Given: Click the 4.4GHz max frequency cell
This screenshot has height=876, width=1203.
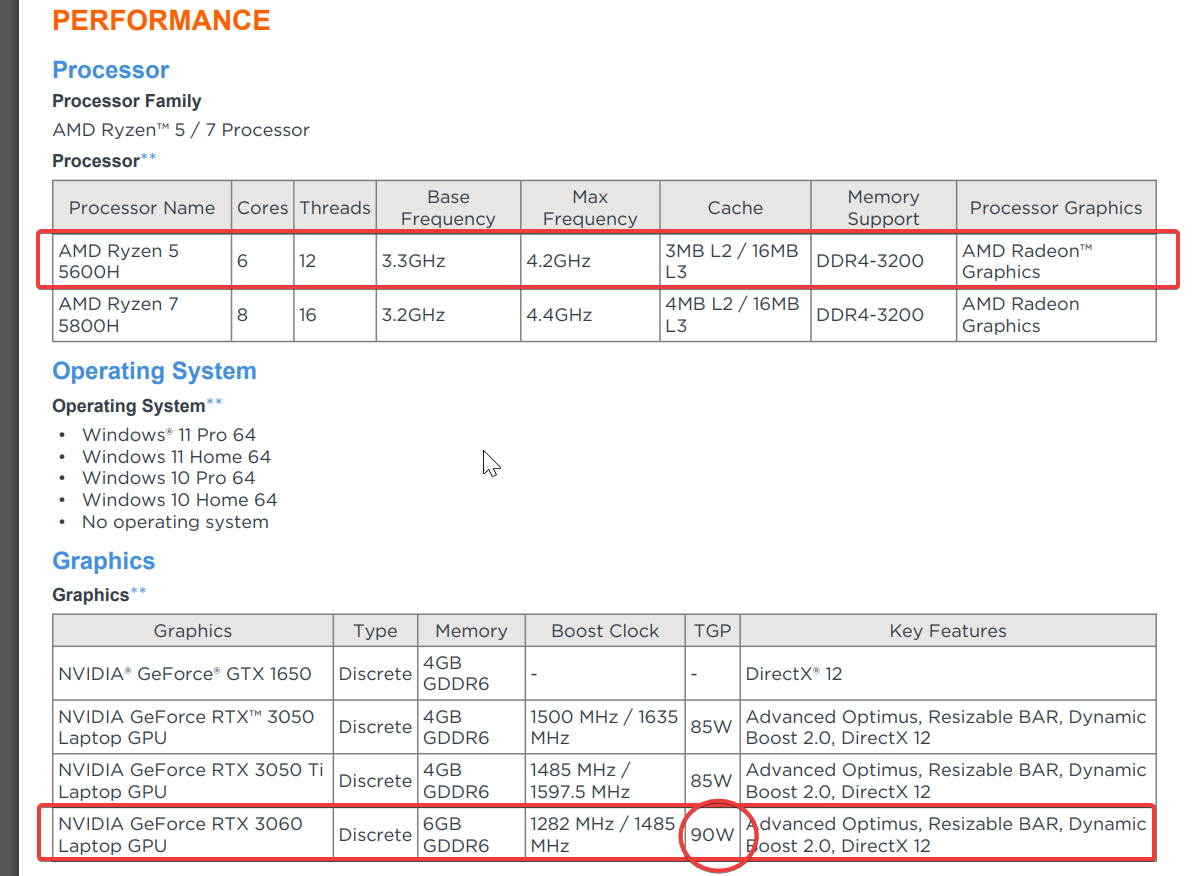Looking at the screenshot, I should click(559, 315).
